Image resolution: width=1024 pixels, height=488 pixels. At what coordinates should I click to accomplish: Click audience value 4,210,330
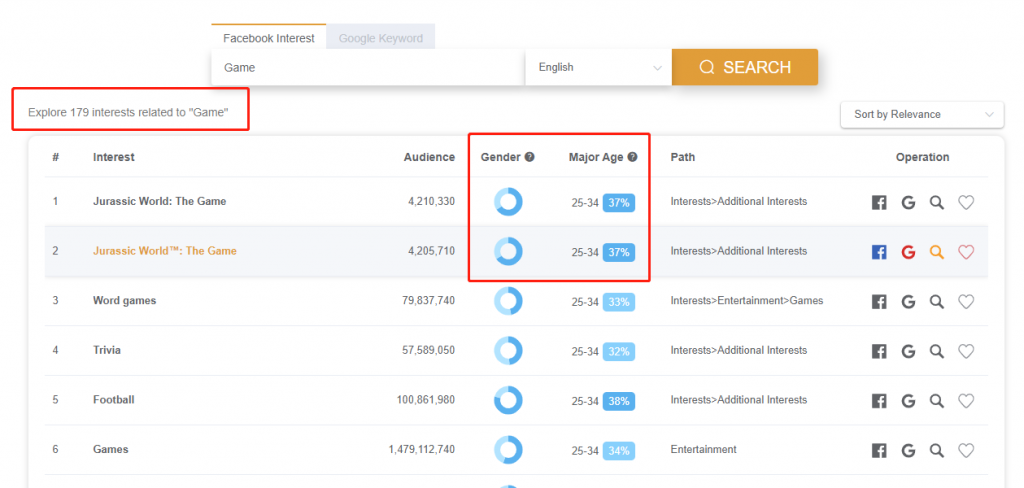(432, 201)
